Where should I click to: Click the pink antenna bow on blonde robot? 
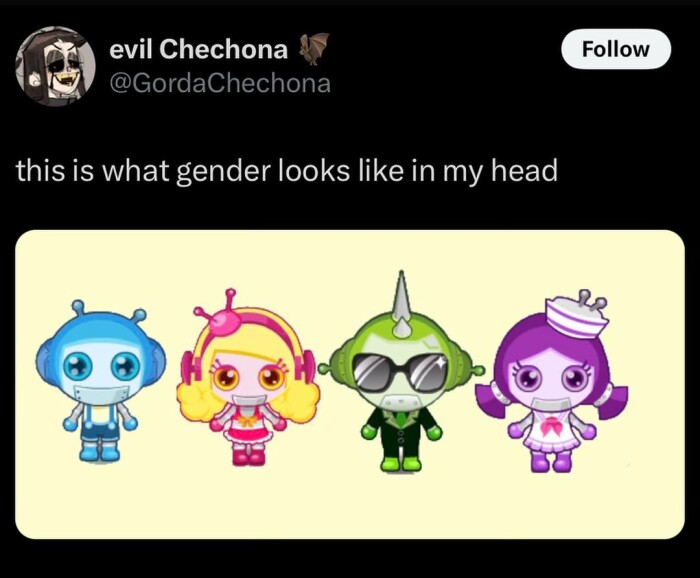(x=224, y=315)
